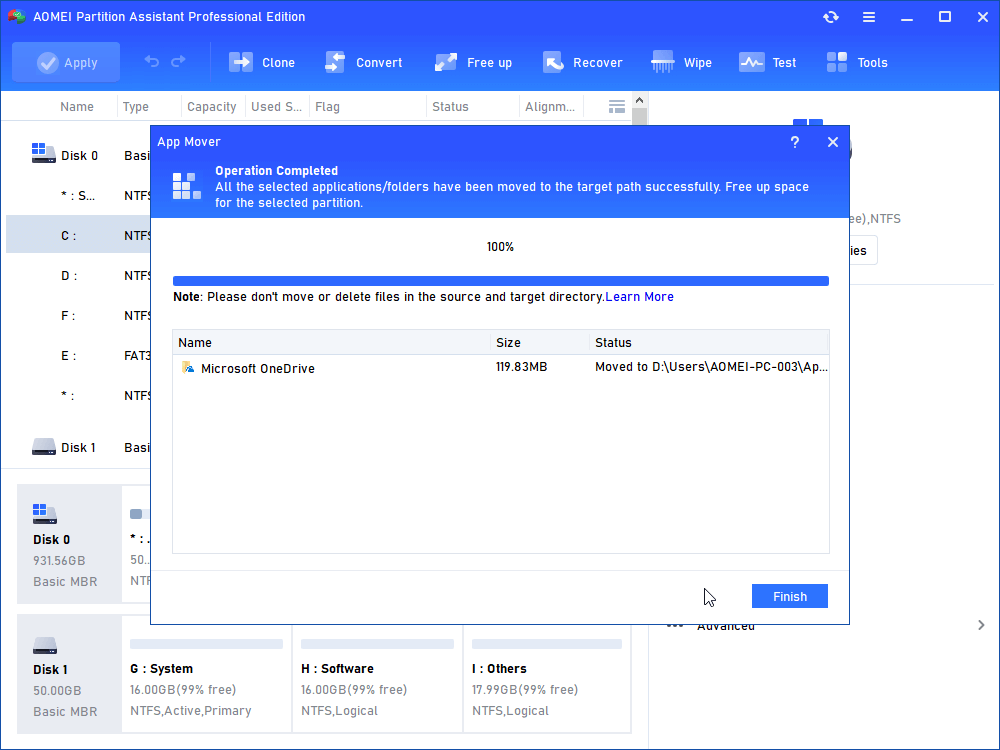Open the Learn More link
This screenshot has width=1000, height=750.
639,297
